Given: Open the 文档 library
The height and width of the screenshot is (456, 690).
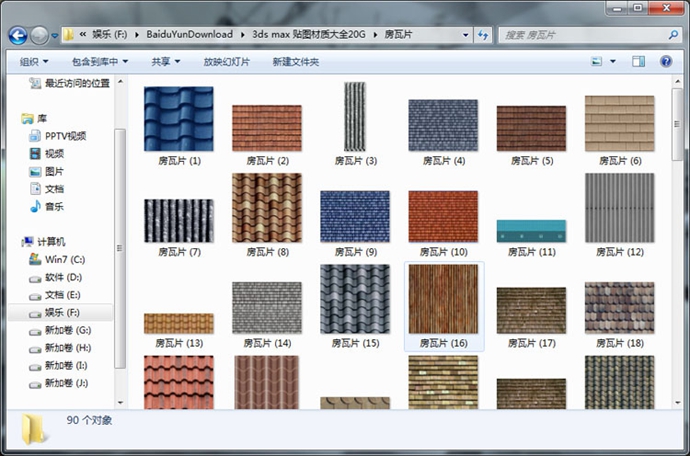Looking at the screenshot, I should 47,189.
